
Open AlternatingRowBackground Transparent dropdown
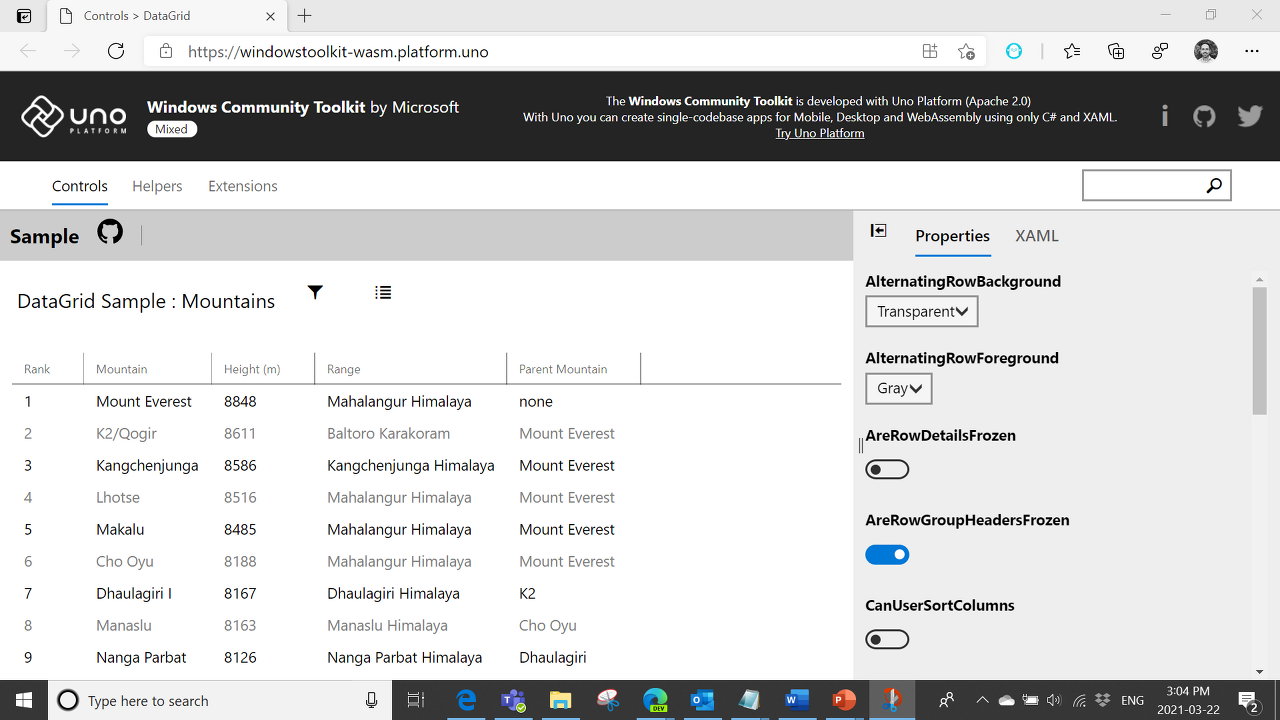pyautogui.click(x=922, y=311)
